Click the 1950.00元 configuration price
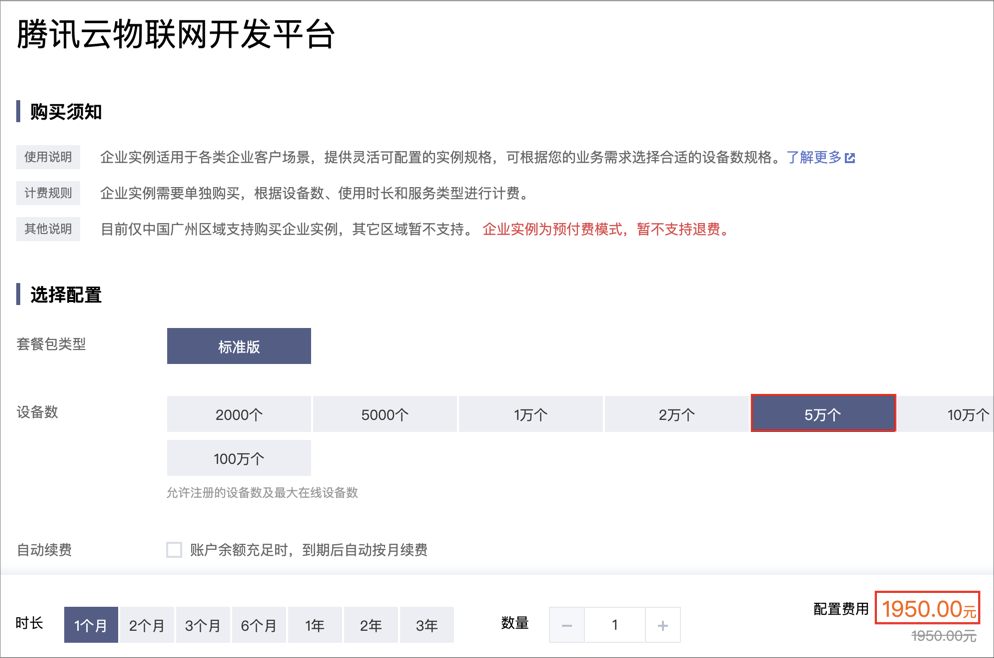 tap(928, 609)
